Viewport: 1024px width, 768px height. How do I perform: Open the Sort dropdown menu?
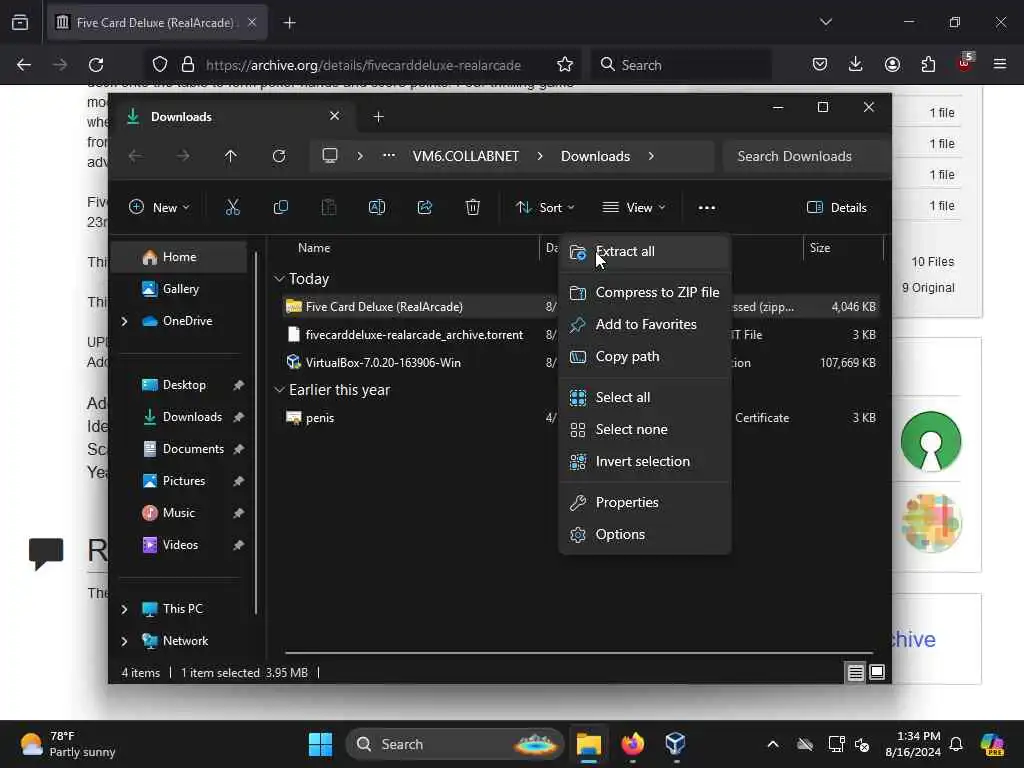click(545, 208)
